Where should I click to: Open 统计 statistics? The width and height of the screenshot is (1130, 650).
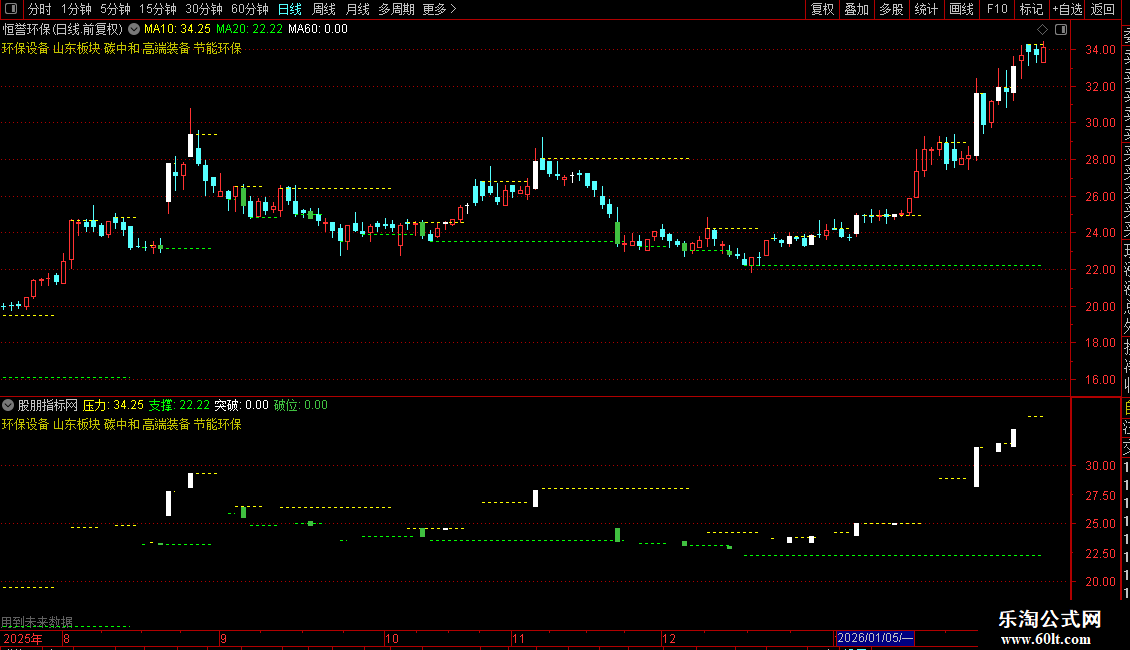(x=926, y=9)
